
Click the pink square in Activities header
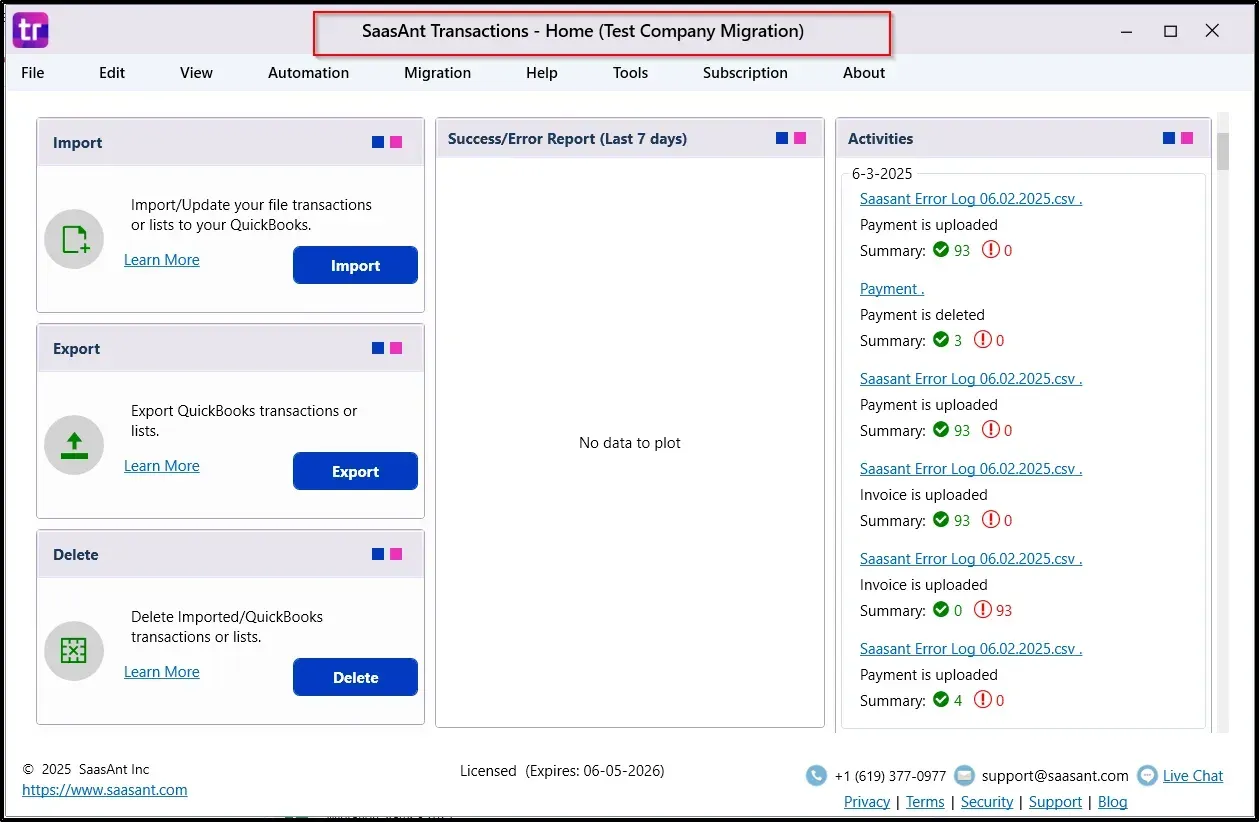(x=1187, y=138)
